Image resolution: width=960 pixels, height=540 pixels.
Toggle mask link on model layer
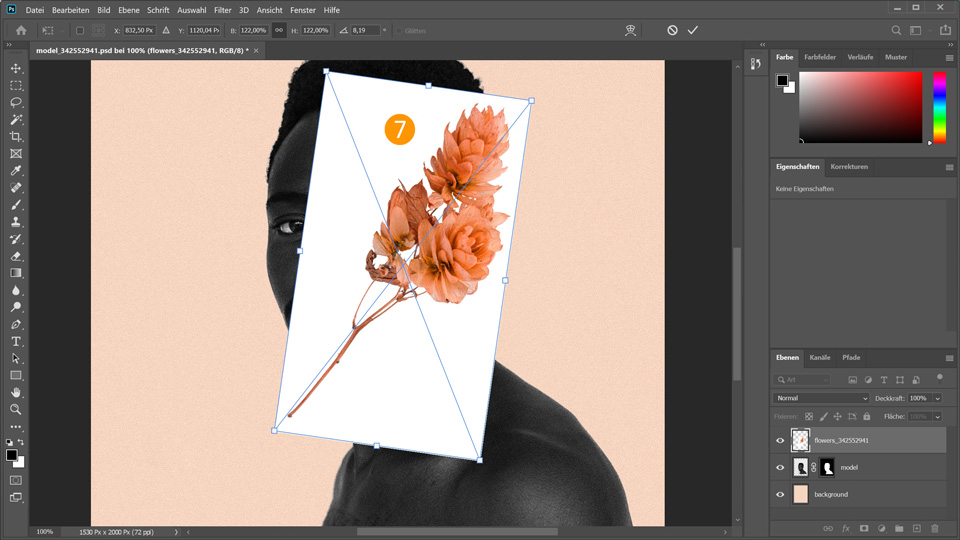[x=814, y=467]
